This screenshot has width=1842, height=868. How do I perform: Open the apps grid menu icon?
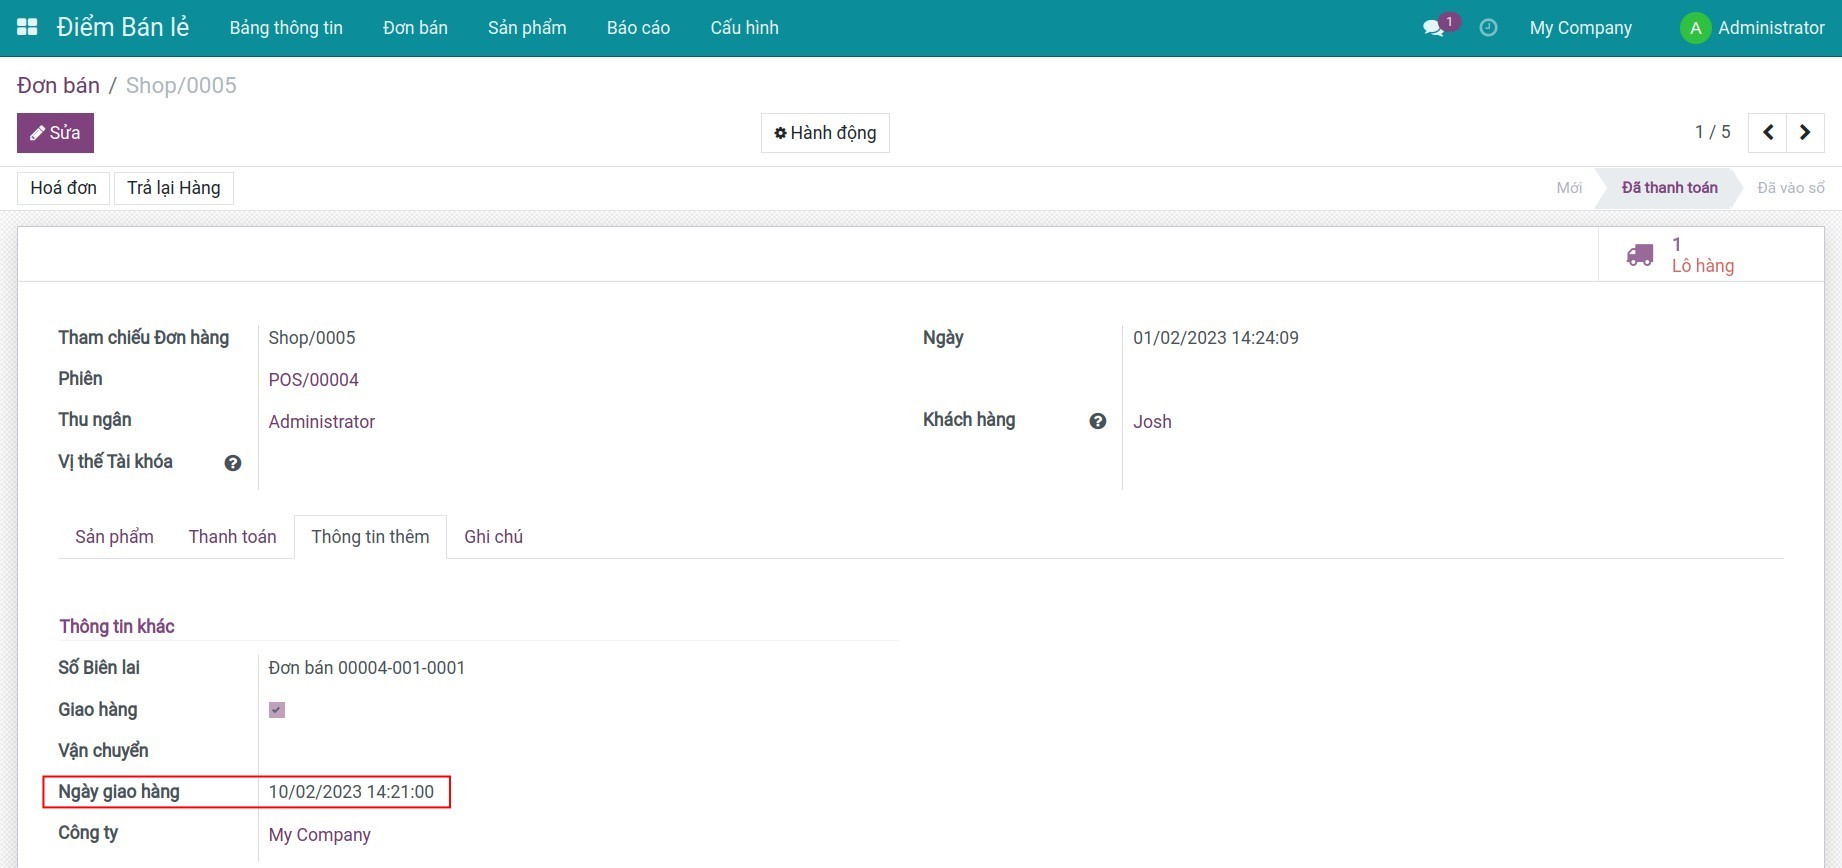click(27, 27)
